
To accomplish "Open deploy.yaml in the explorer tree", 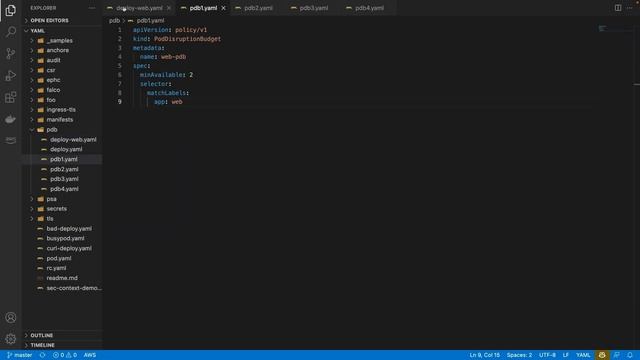I will (66, 149).
